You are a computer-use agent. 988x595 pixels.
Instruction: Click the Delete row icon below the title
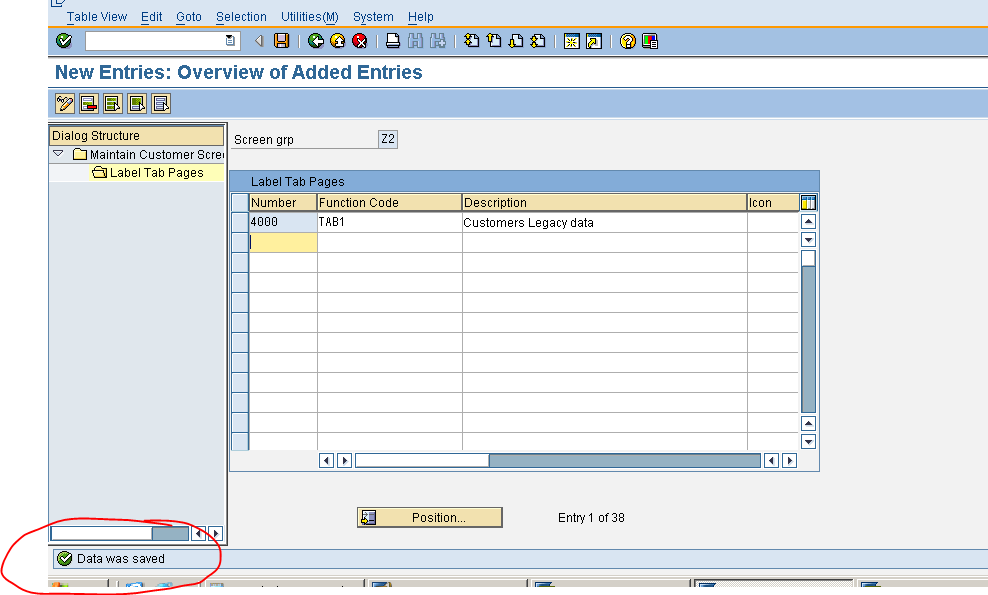[88, 103]
